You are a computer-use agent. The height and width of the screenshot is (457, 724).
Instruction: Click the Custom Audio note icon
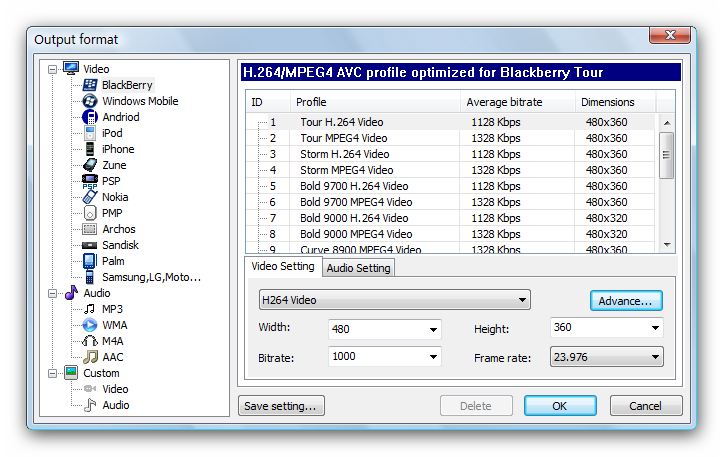(90, 405)
